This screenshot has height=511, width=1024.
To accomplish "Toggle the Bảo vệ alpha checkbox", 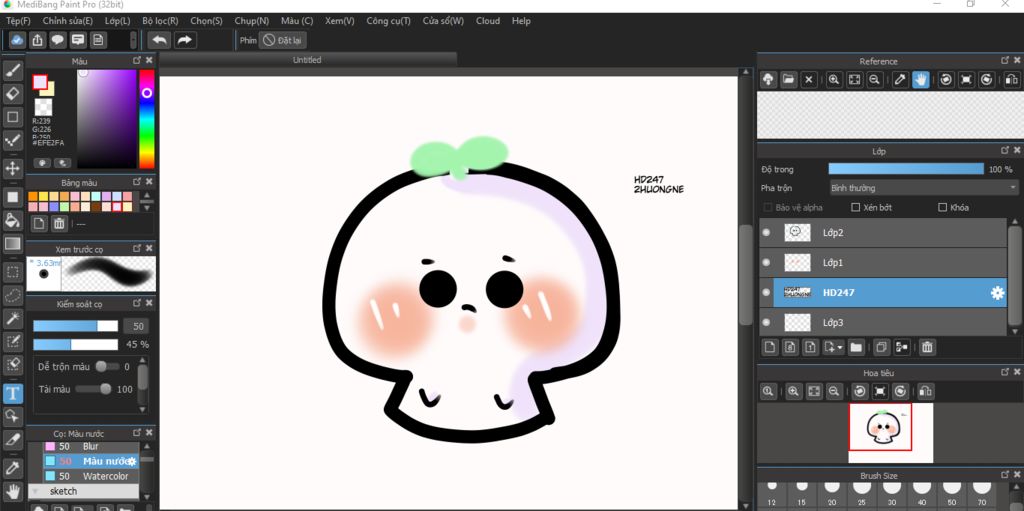I will 768,208.
